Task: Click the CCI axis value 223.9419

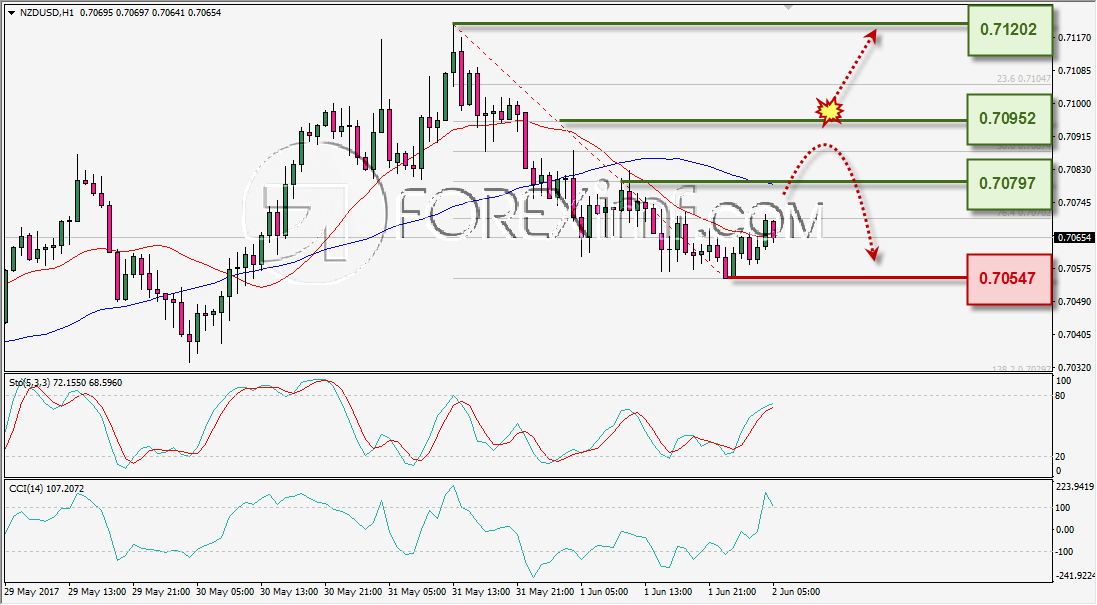Action: point(1075,487)
